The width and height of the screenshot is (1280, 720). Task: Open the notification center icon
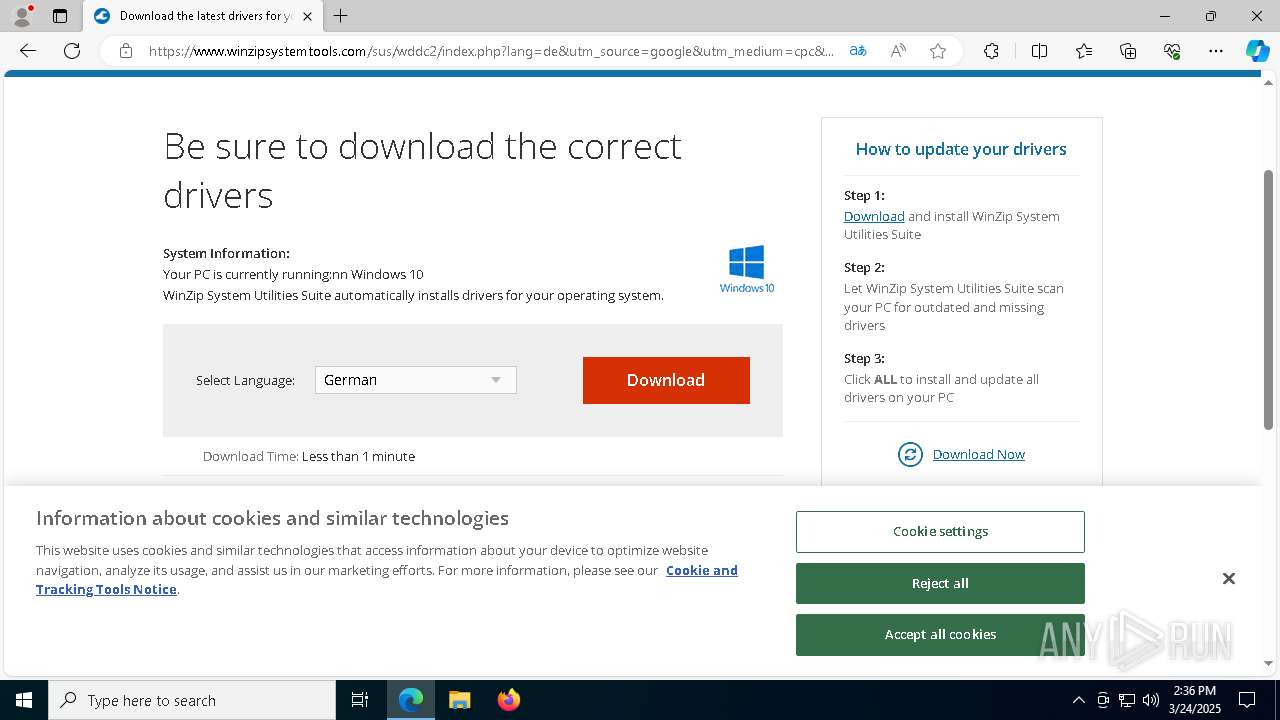(1247, 700)
